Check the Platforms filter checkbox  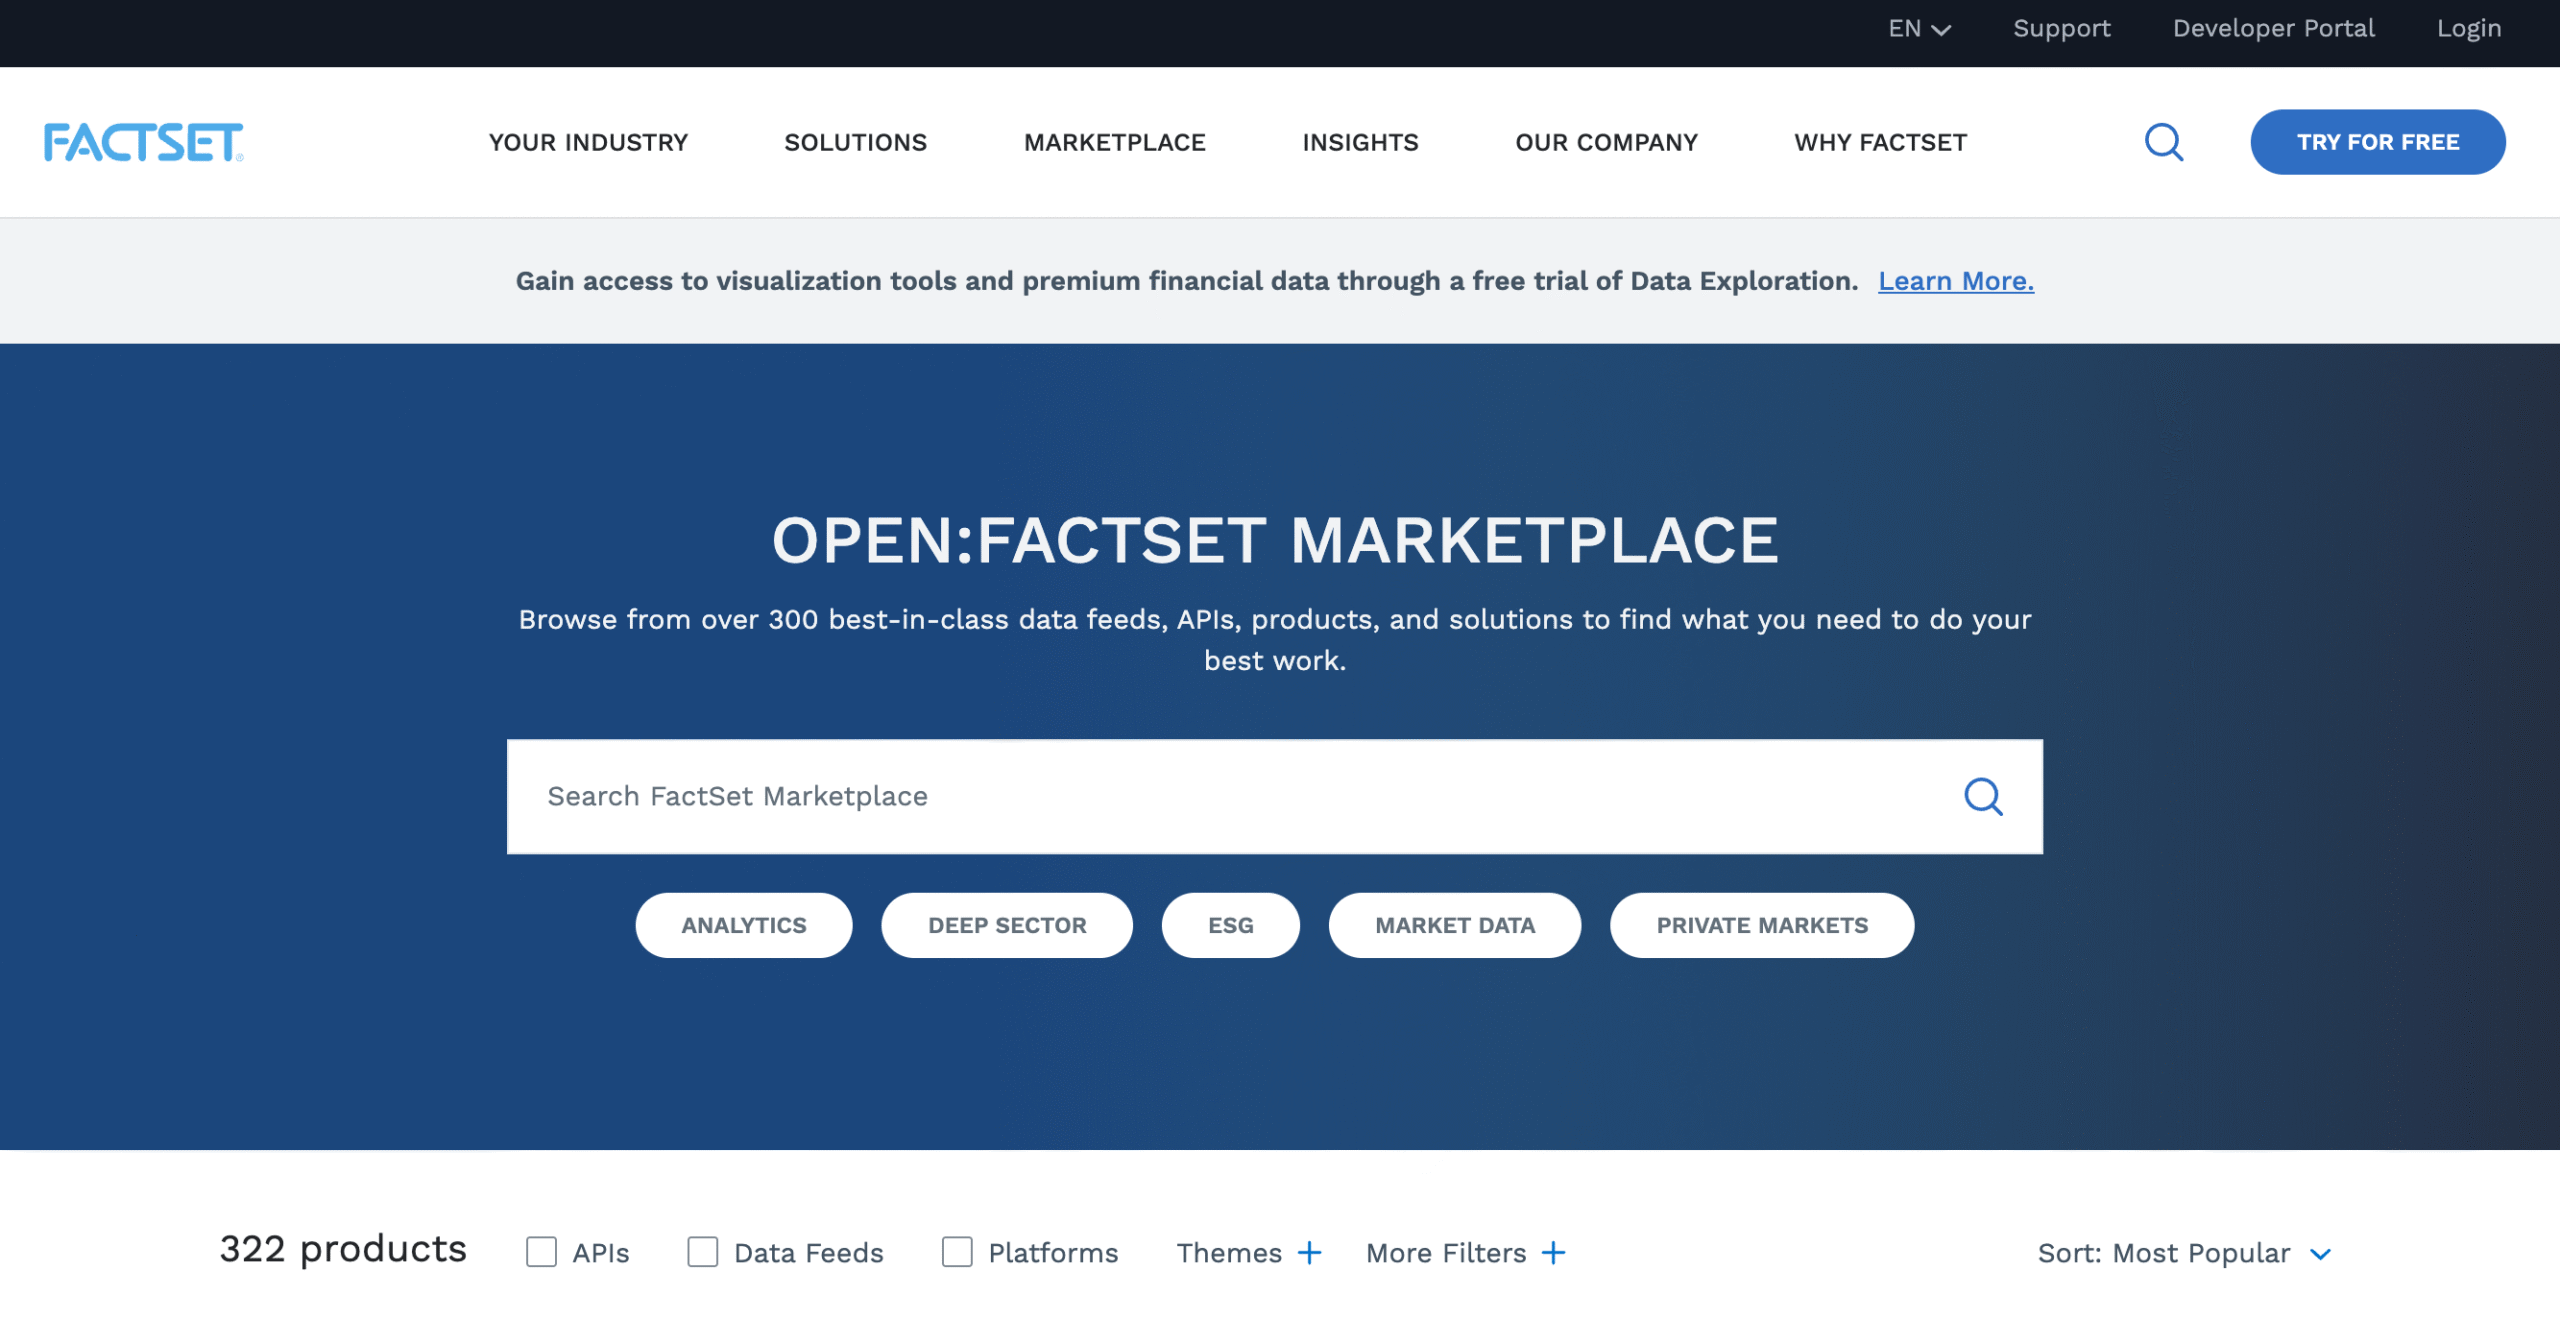coord(957,1252)
